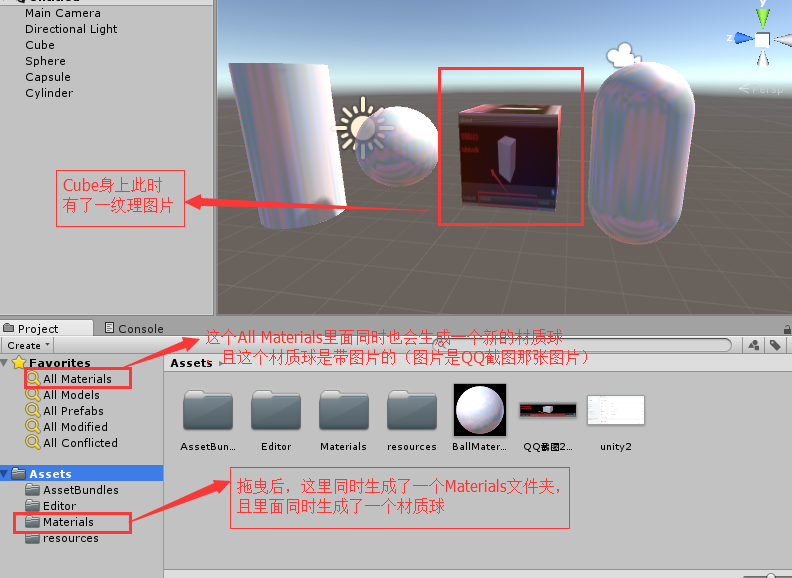Collapse the Favorites section

coord(5,363)
